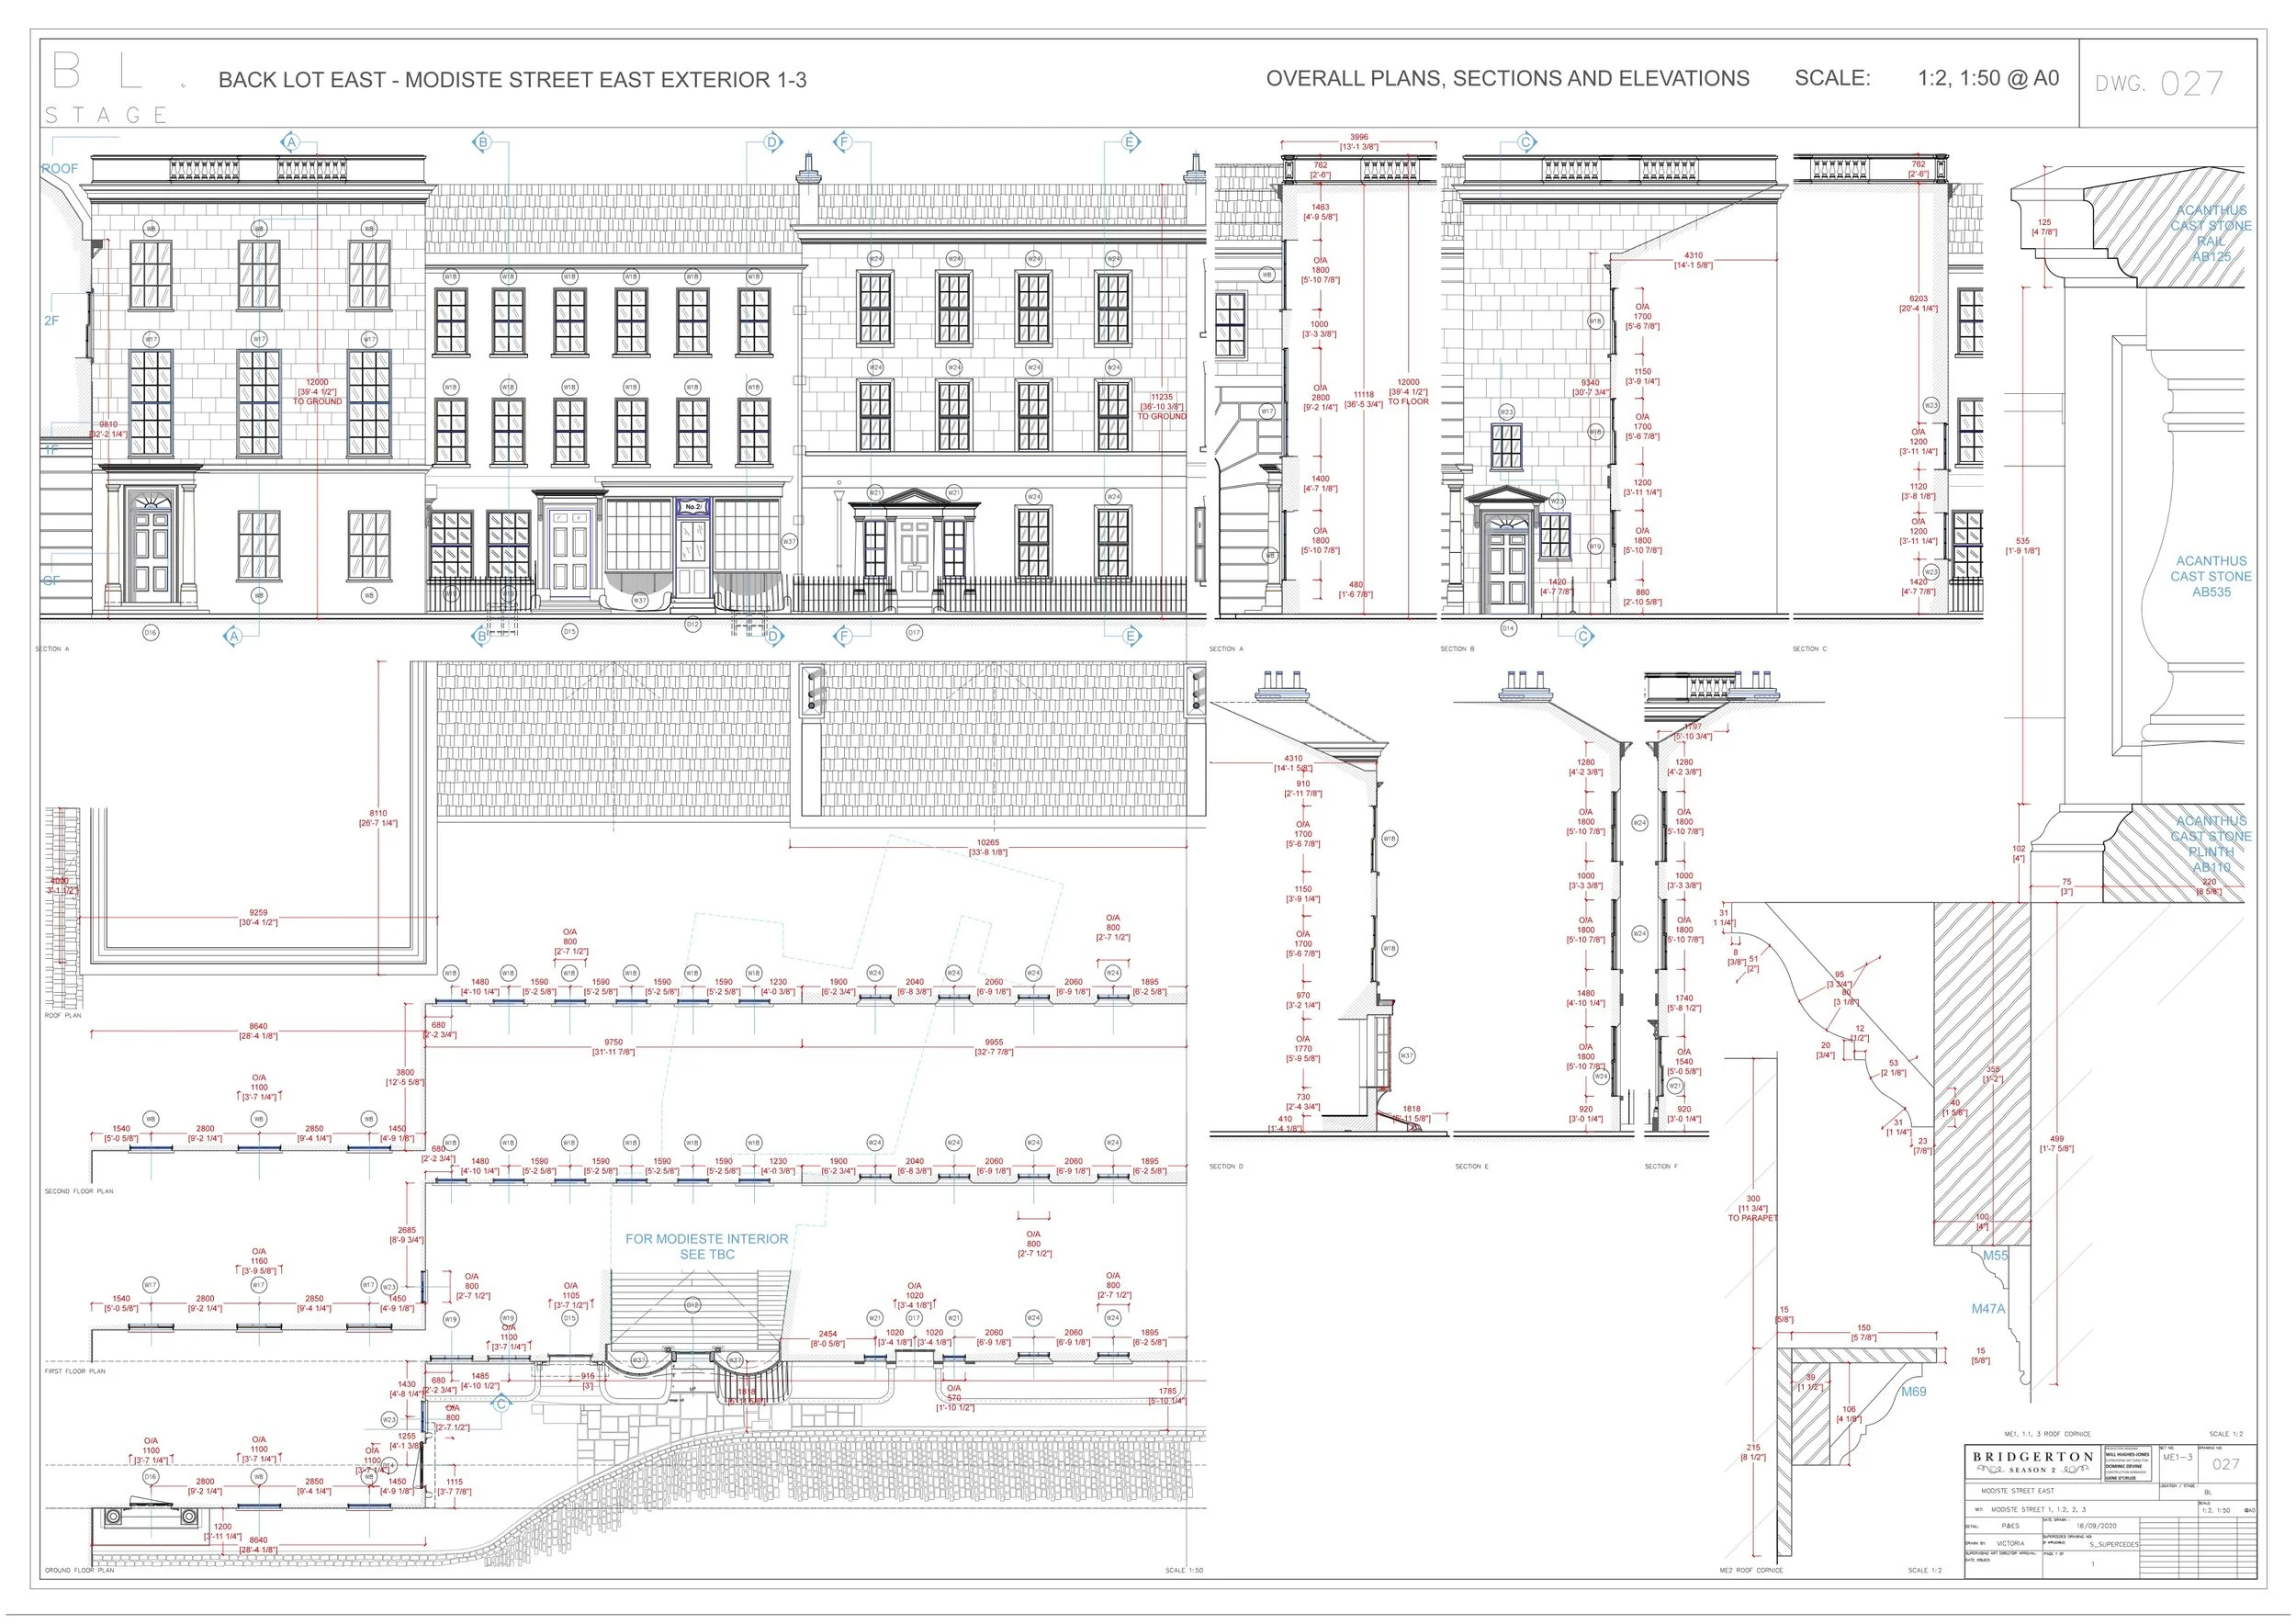This screenshot has width=2296, height=1624.
Task: Click the ACANTHUS CAST STONE RAIL AB125 label
Action: [x=2210, y=233]
